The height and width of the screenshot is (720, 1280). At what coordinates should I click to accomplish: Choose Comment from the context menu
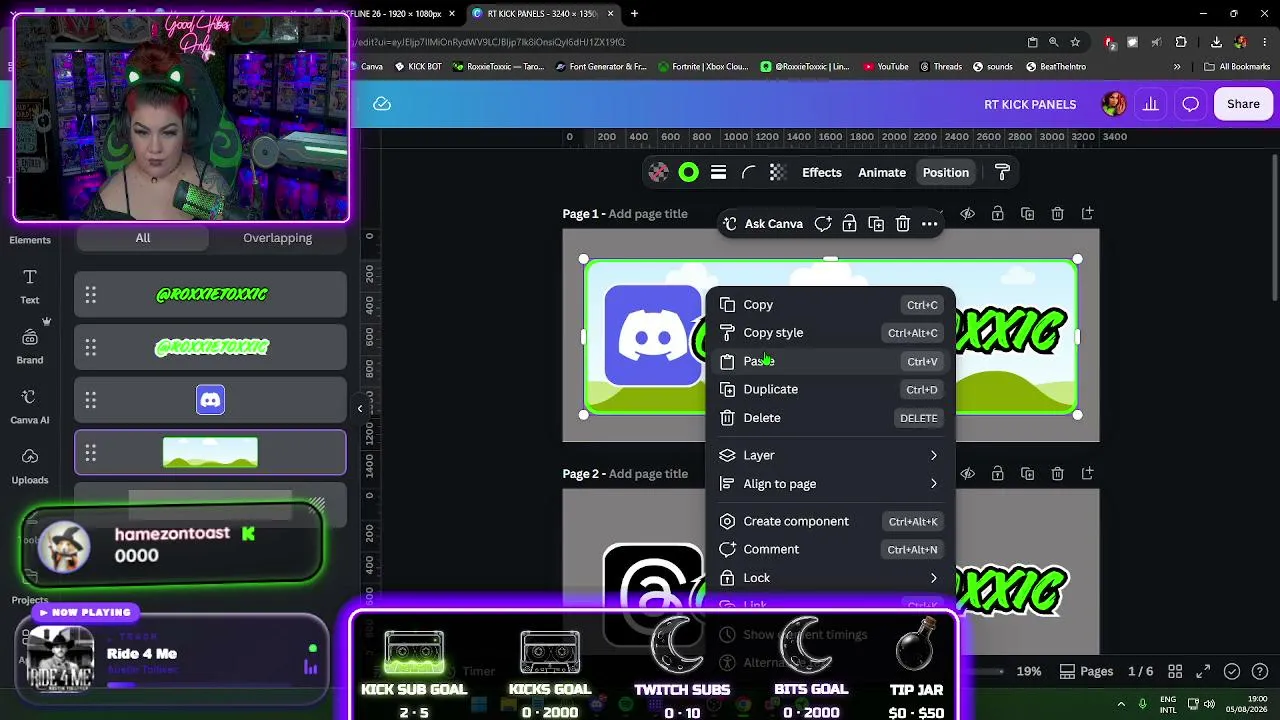pyautogui.click(x=830, y=549)
